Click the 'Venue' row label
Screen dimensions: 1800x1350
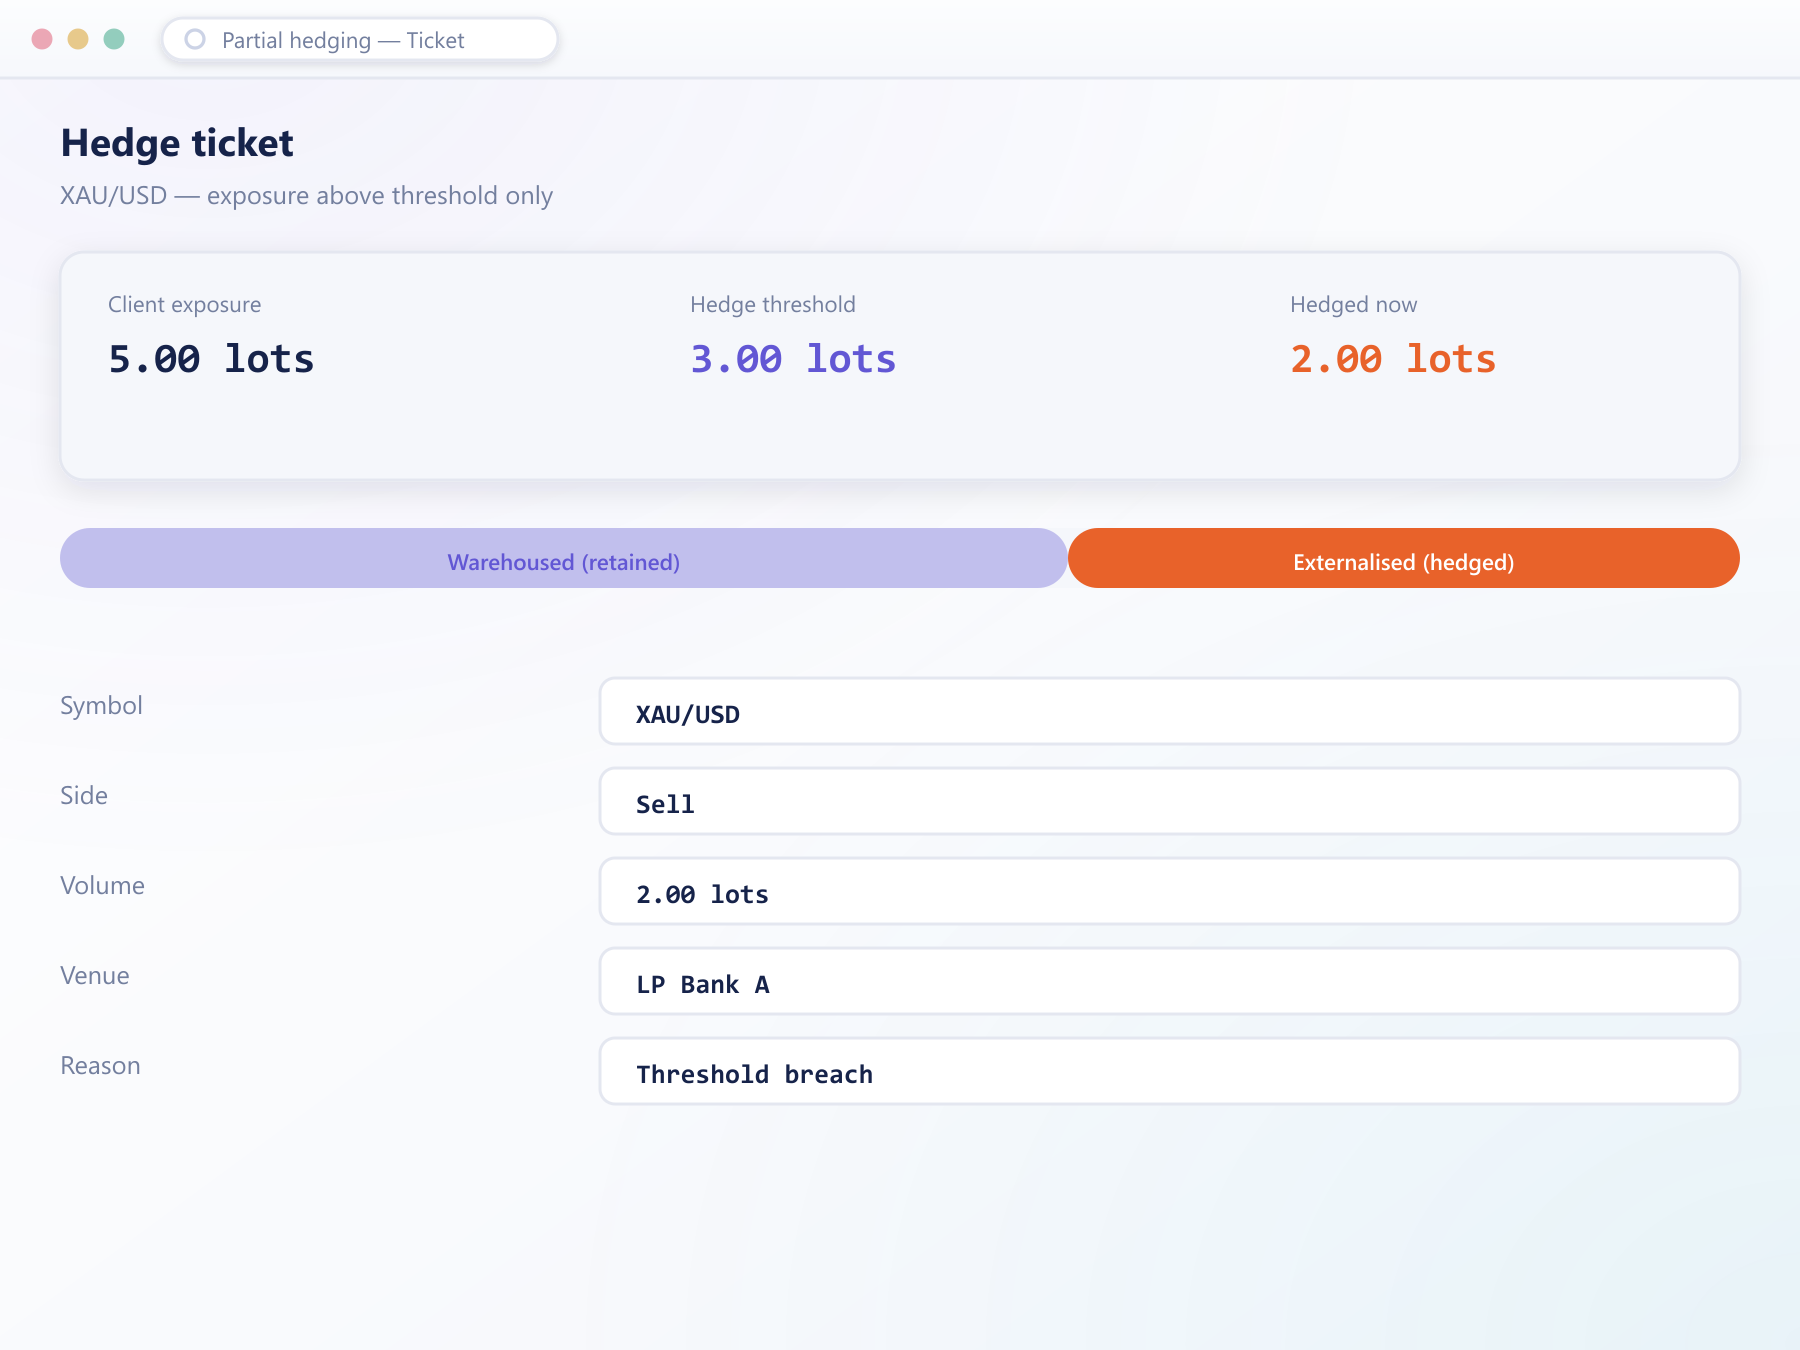(x=95, y=976)
